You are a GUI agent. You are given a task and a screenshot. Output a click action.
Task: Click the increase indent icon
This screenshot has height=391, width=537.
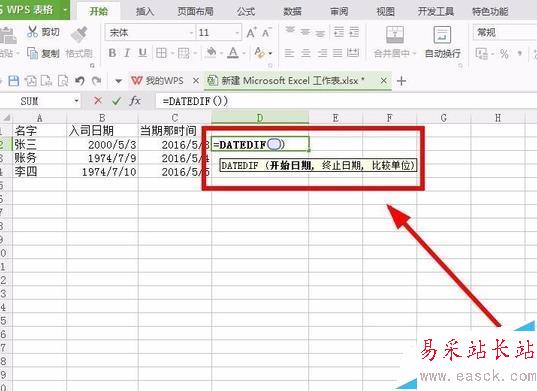[x=354, y=32]
